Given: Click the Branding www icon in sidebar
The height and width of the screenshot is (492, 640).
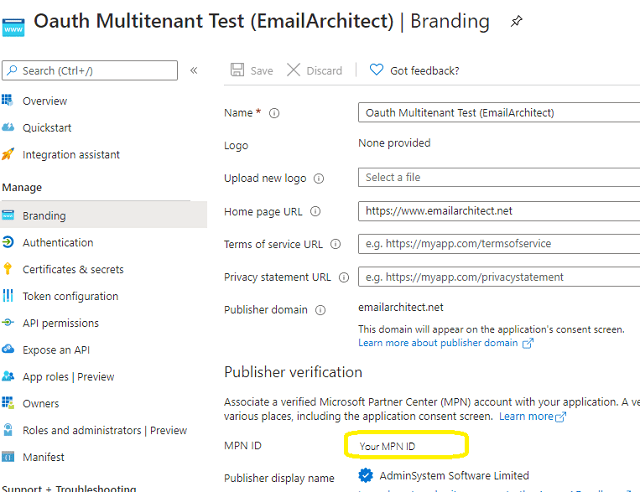Looking at the screenshot, I should pyautogui.click(x=8, y=215).
